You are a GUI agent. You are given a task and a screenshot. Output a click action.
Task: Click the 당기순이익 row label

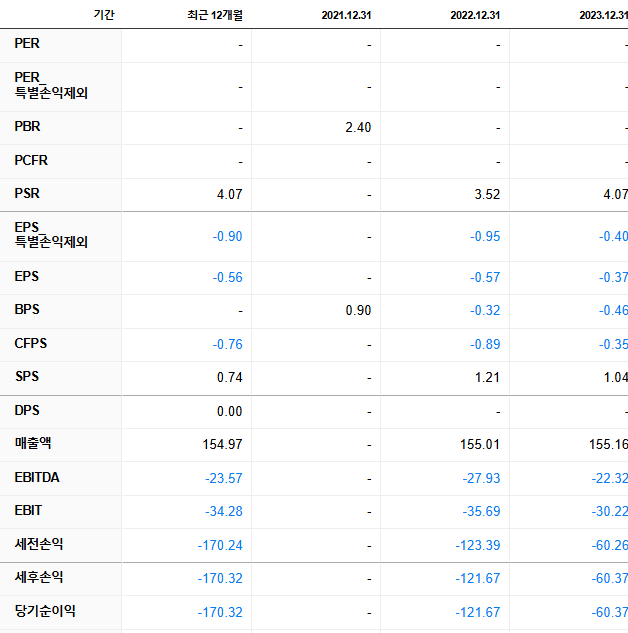coord(45,611)
